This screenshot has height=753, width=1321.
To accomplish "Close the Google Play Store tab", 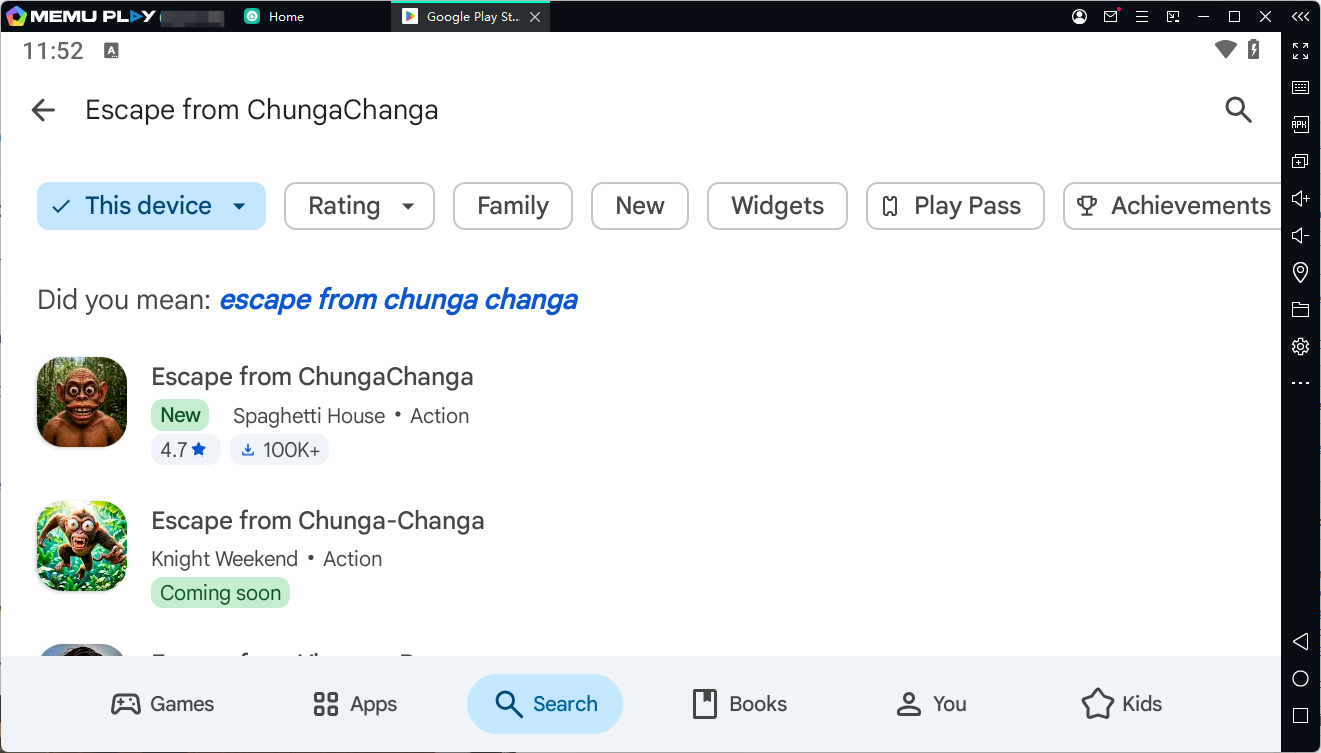I will [535, 17].
